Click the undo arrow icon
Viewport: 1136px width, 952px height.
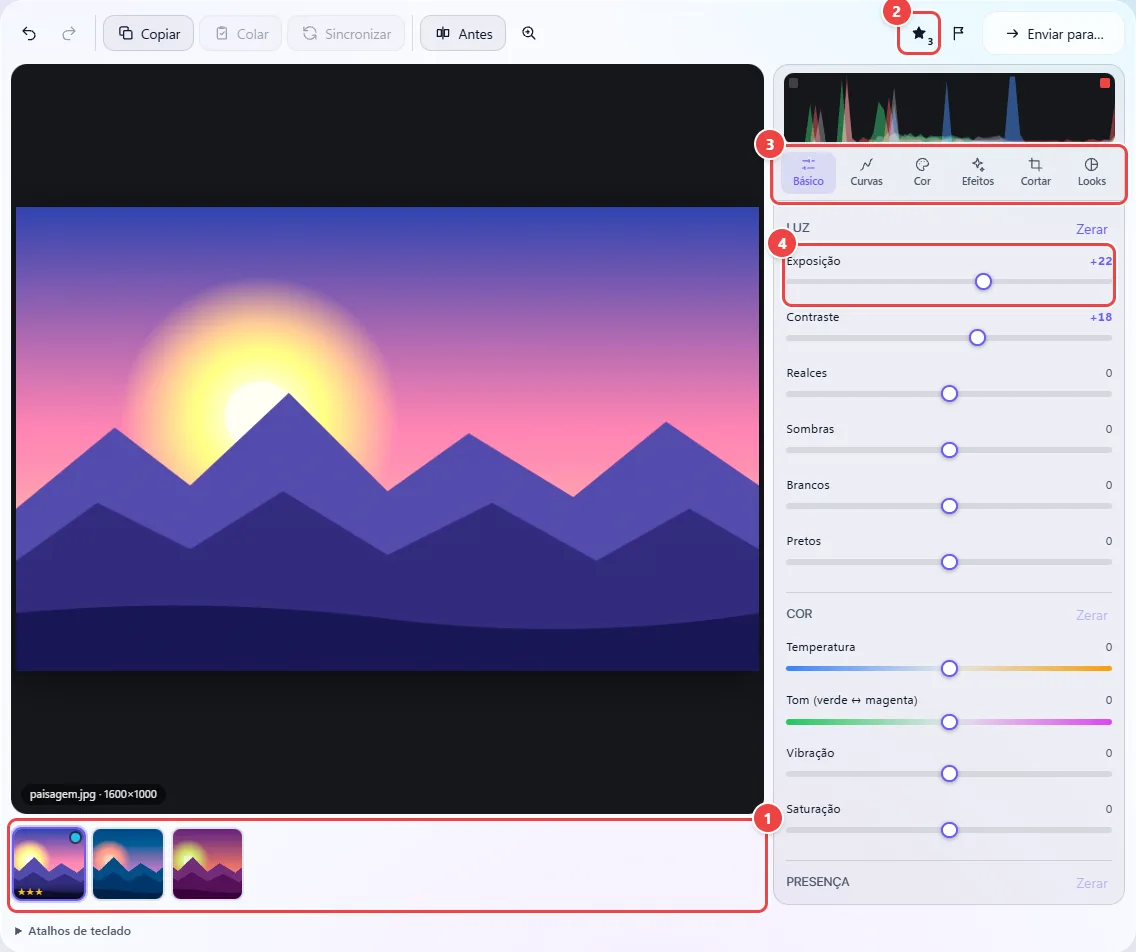tap(29, 33)
